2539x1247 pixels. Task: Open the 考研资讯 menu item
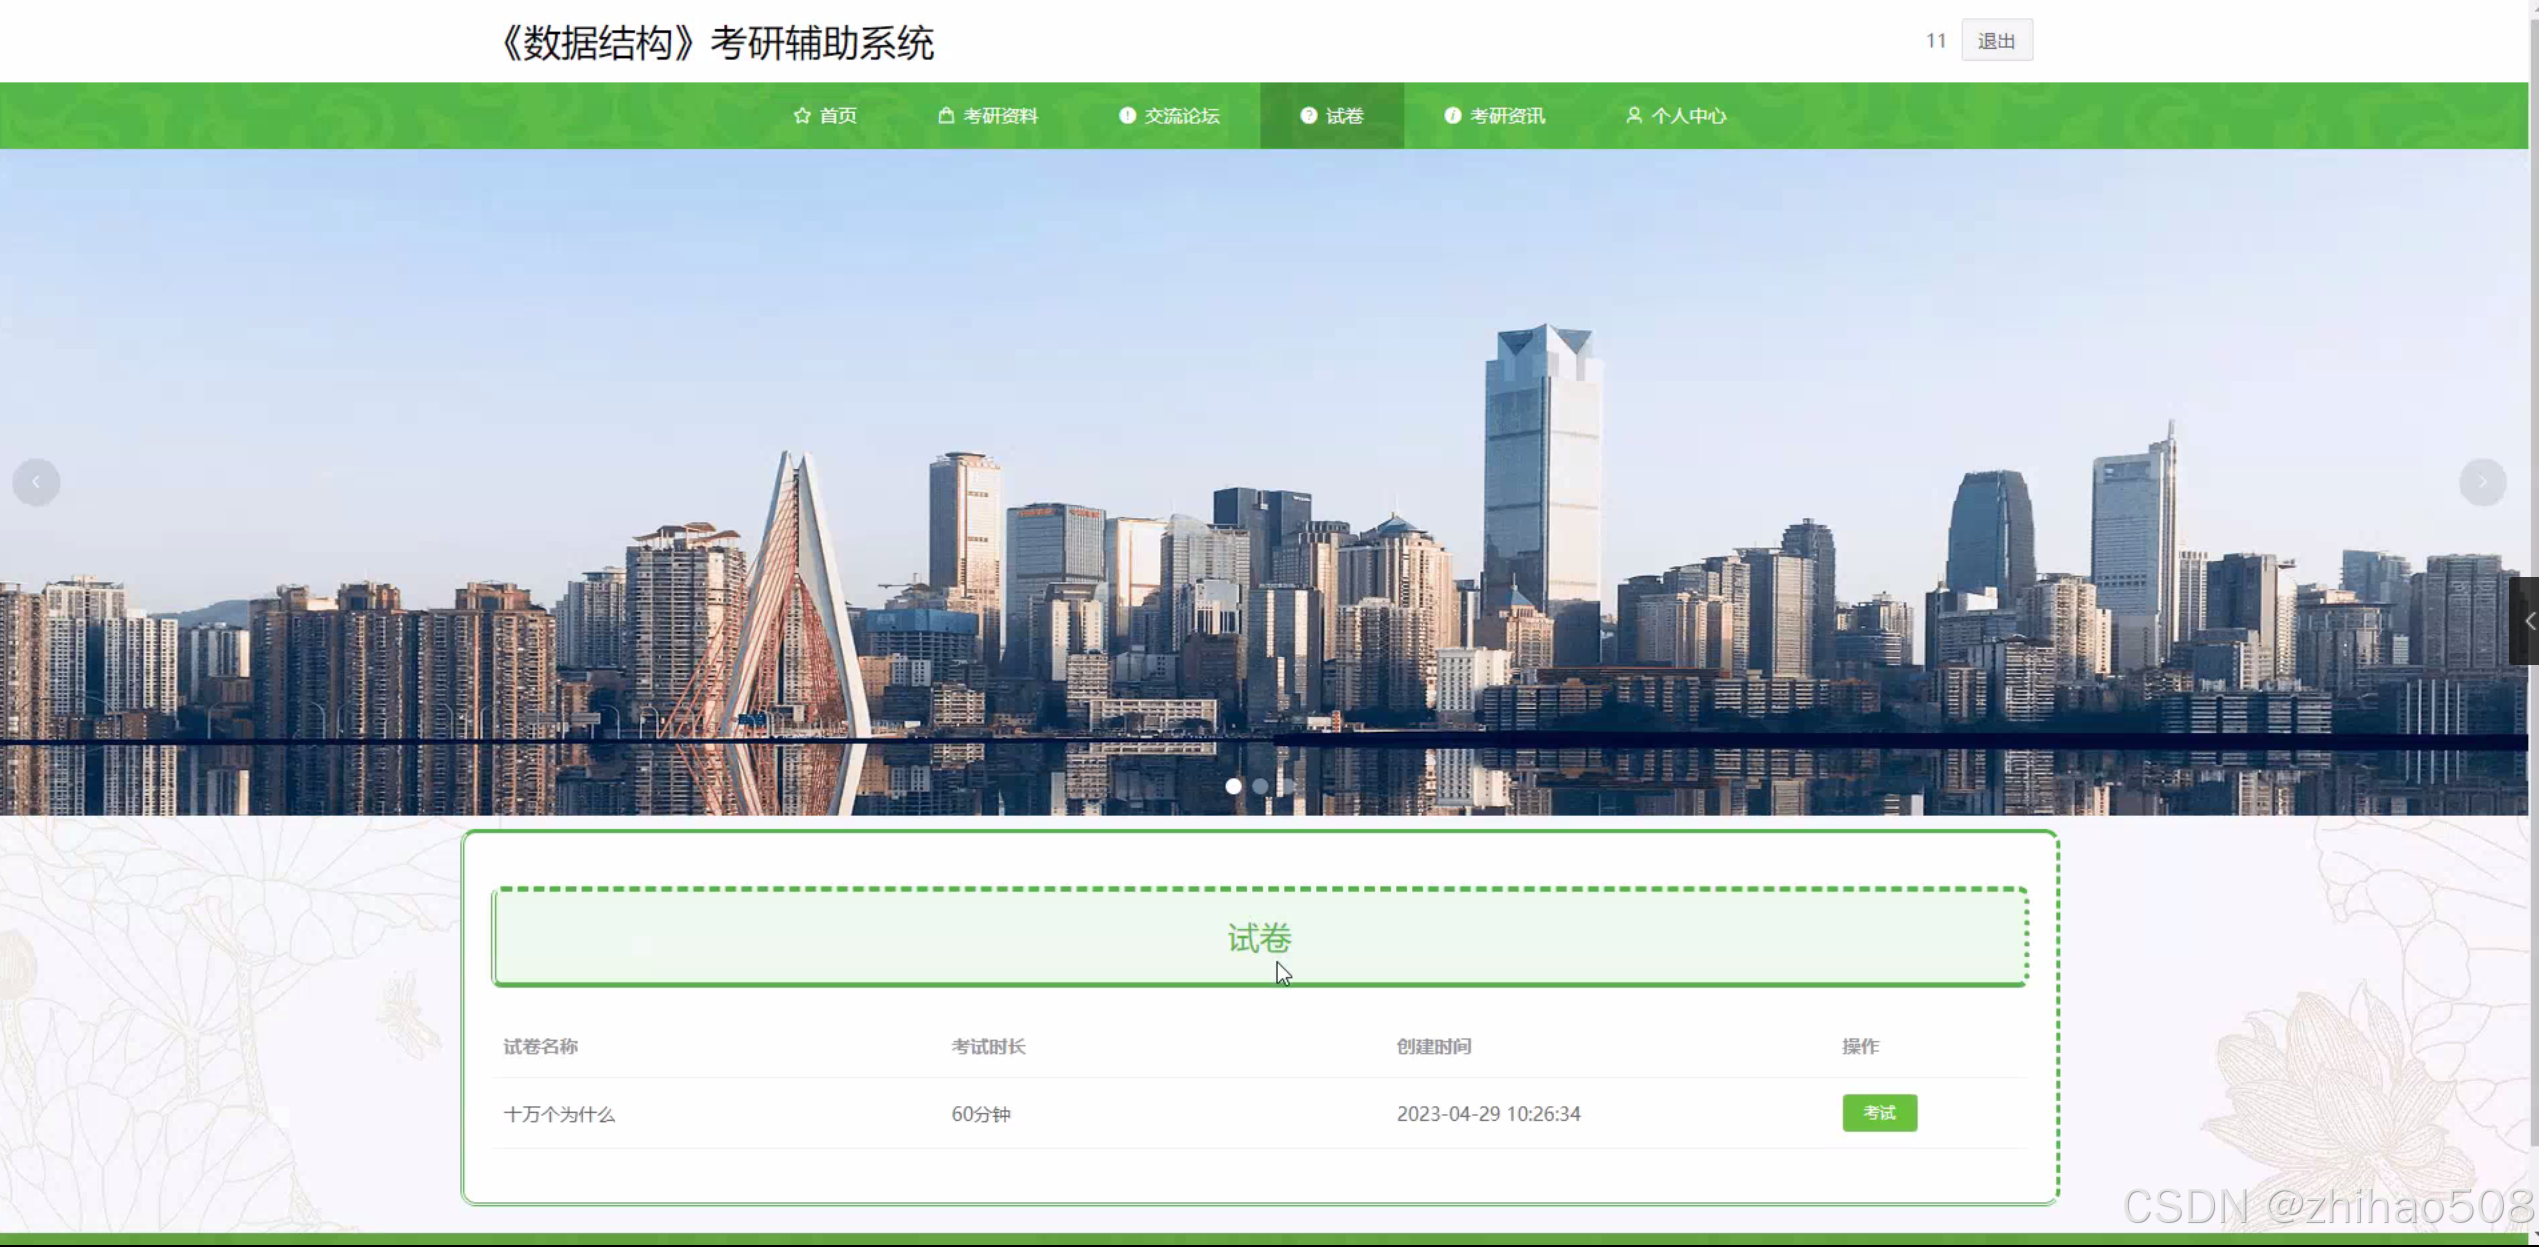[x=1495, y=116]
